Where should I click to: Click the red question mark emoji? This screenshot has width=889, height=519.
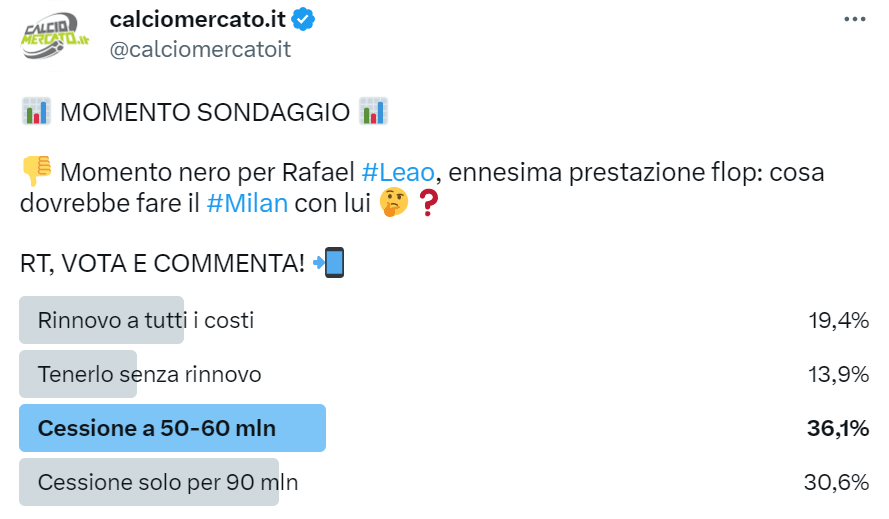pyautogui.click(x=428, y=204)
